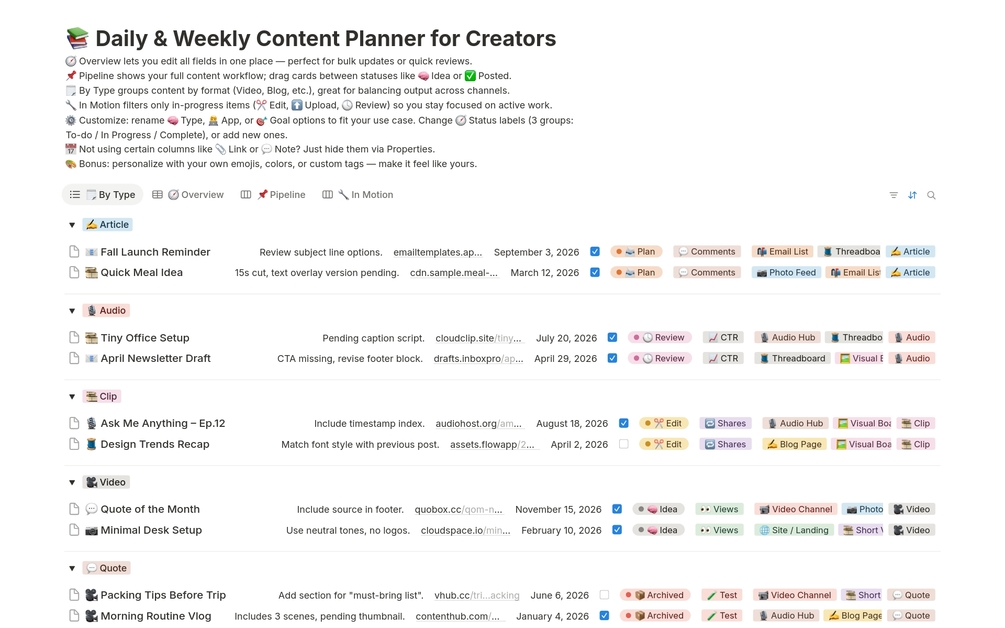Open the In Motion view tab
Screen dimensions: 1005x628
click(x=358, y=195)
